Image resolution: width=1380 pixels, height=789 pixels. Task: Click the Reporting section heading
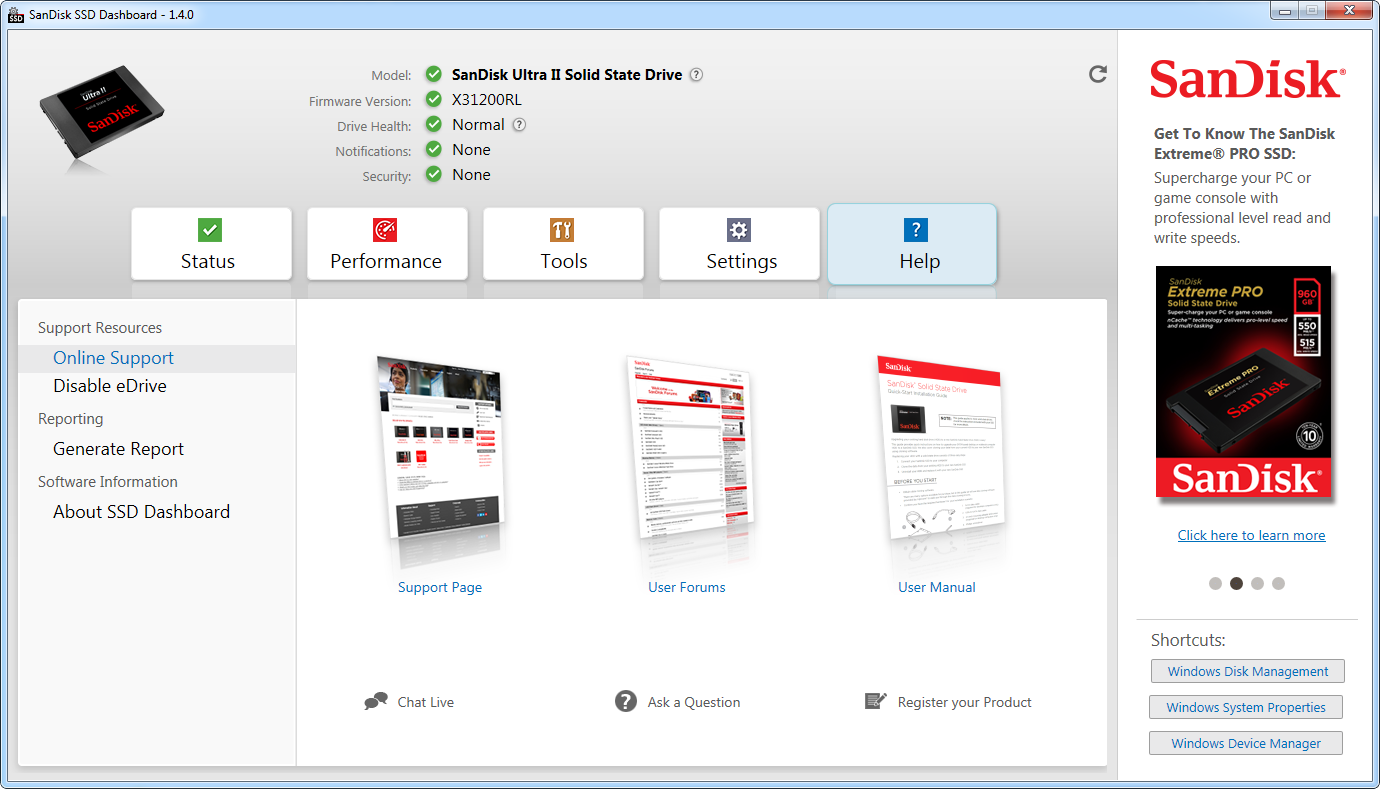(x=71, y=419)
